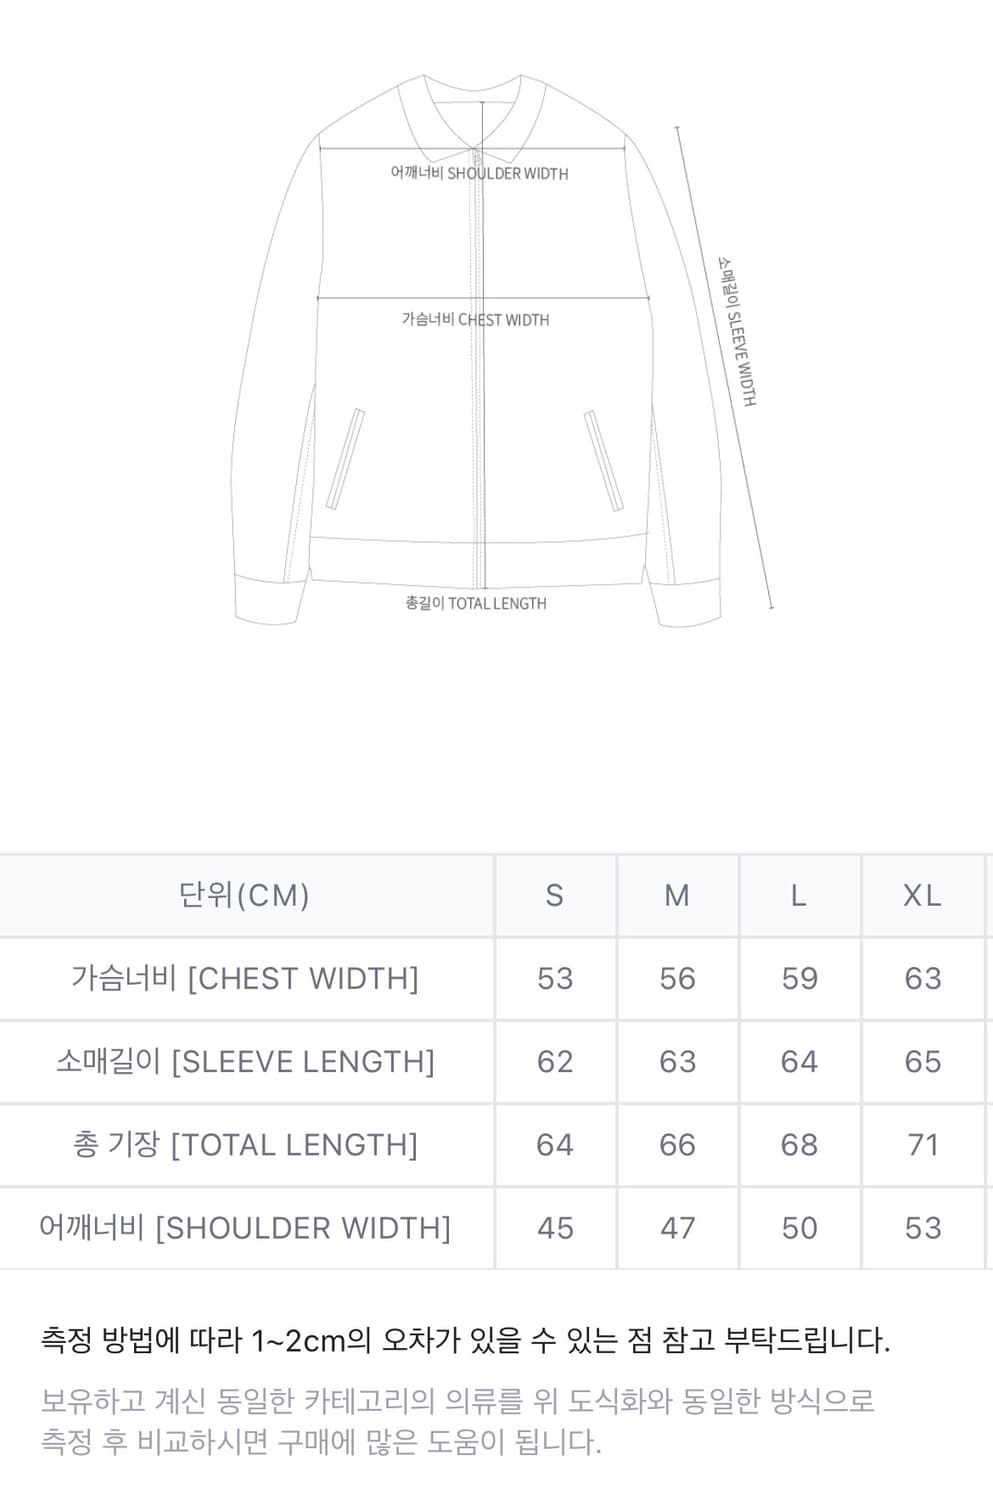Click the 총 기장 [TOTAL LENGTH] row label

[244, 1144]
